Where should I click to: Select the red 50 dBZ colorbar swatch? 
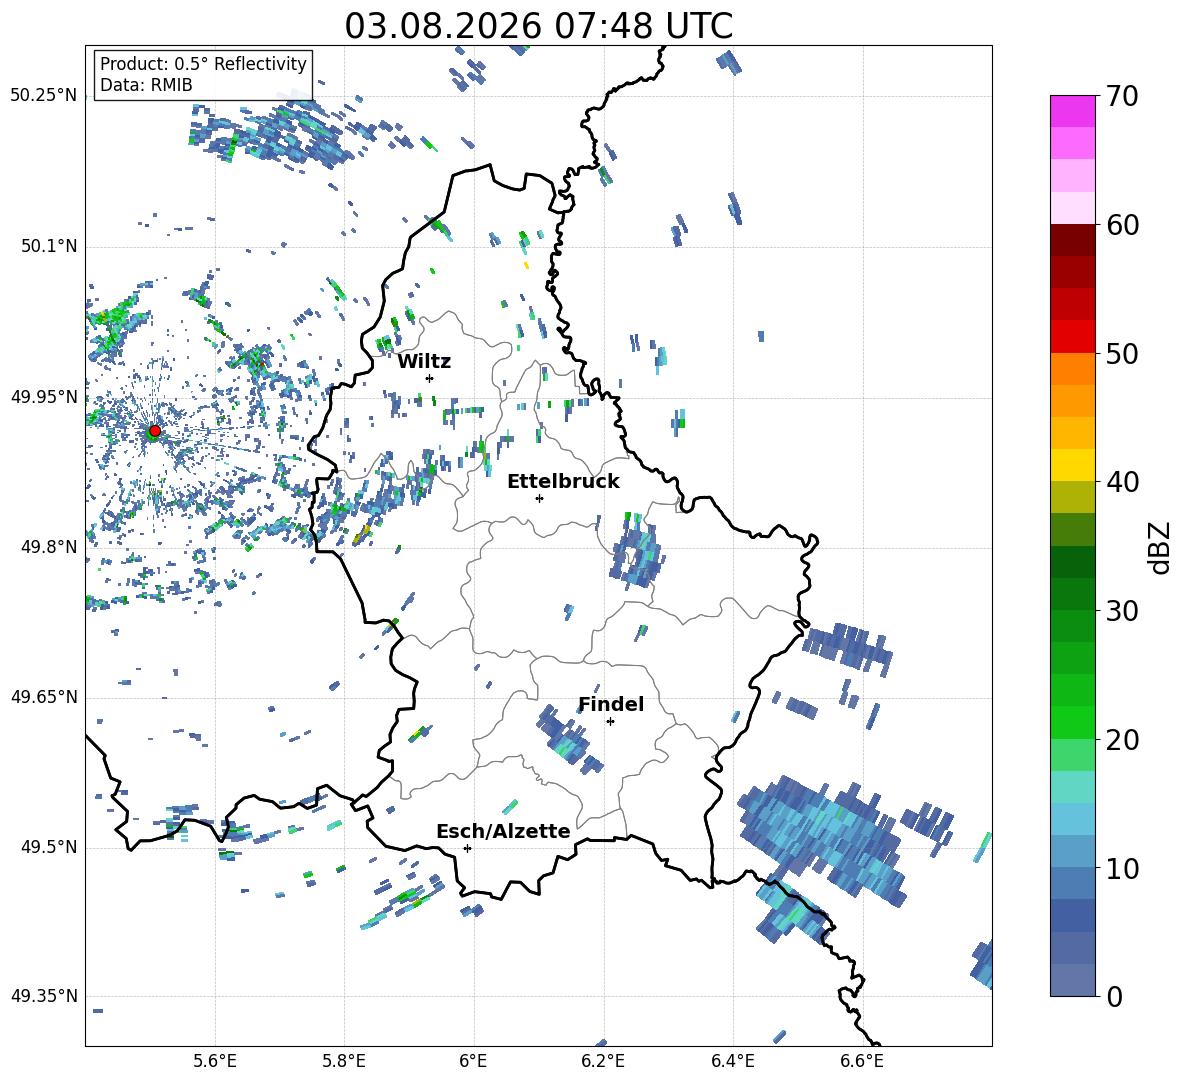tap(1073, 337)
